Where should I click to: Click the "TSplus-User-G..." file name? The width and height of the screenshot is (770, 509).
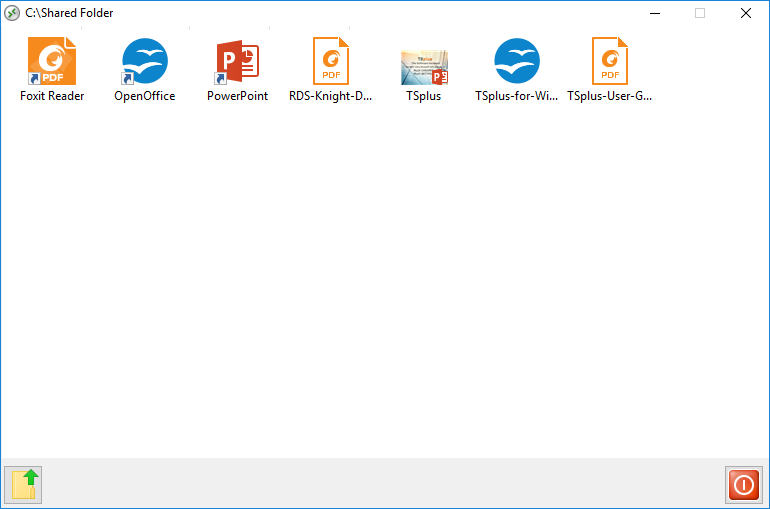(x=609, y=96)
